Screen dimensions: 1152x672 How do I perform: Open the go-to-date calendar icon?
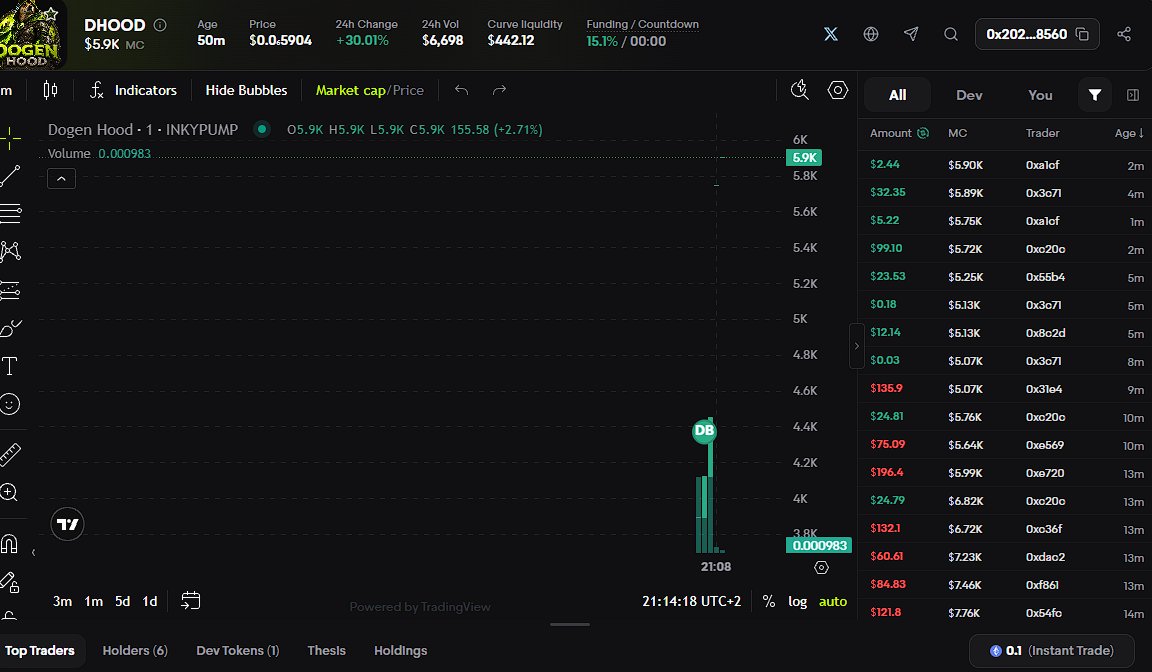[x=190, y=601]
